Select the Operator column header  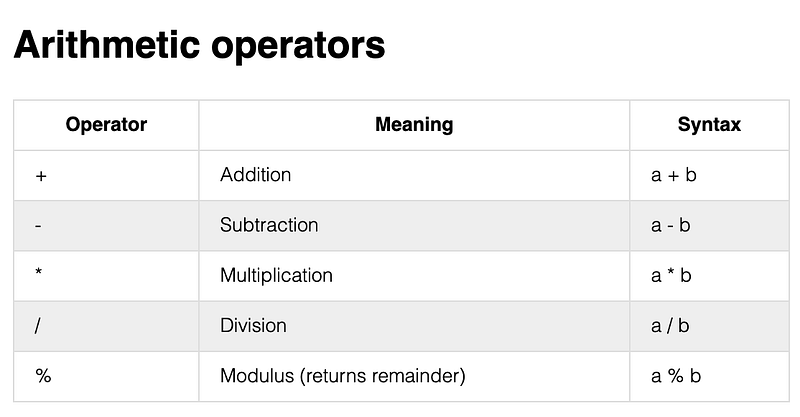point(106,125)
